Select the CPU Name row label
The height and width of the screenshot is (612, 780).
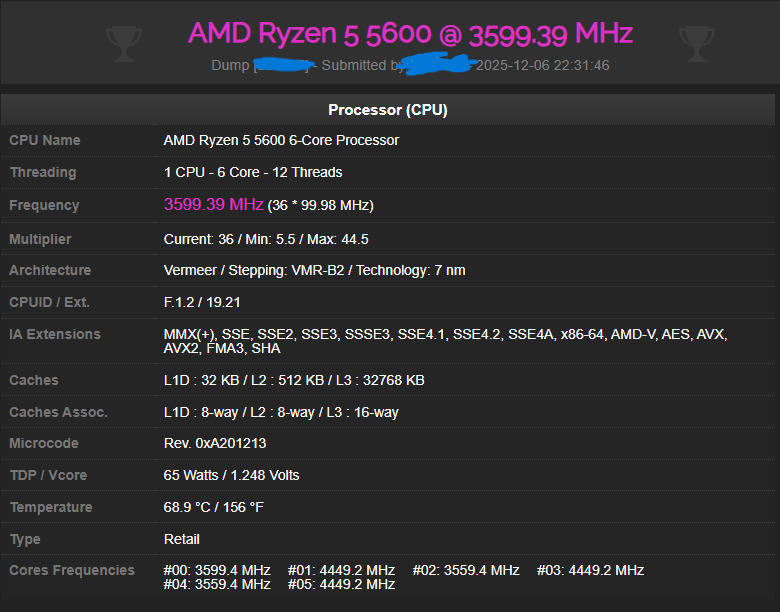point(45,140)
